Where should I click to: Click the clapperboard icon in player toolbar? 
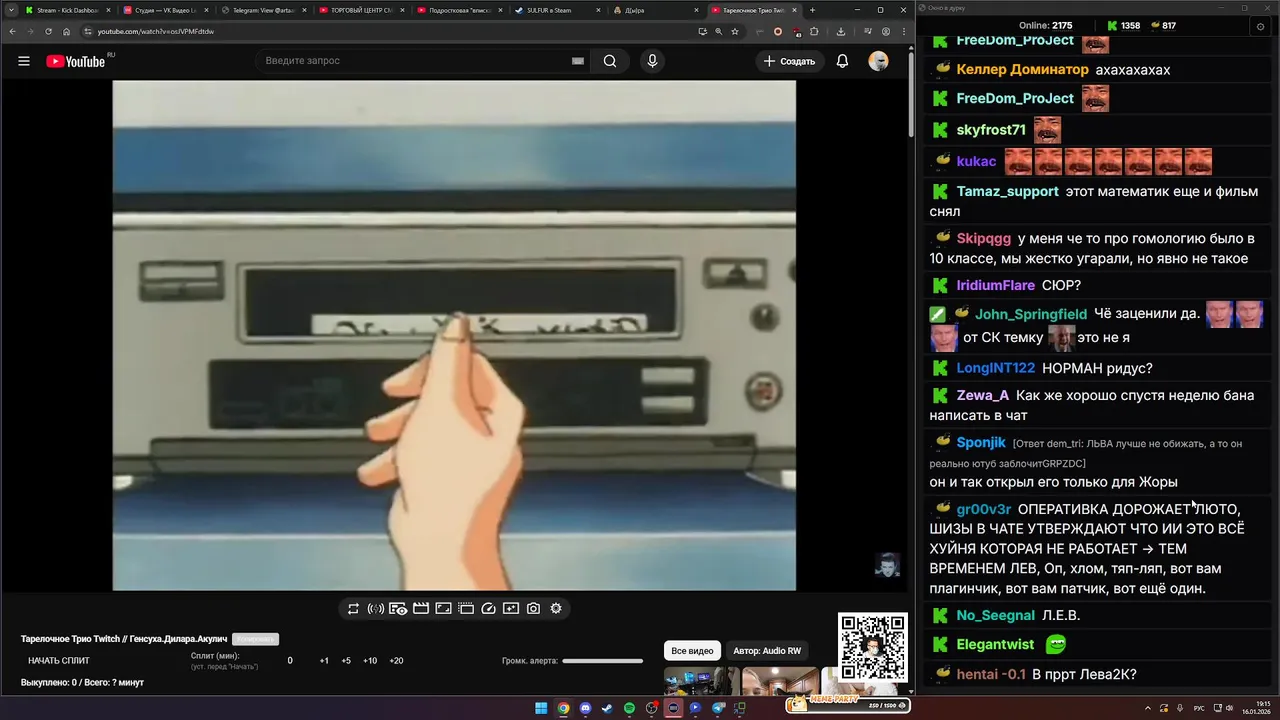click(421, 608)
